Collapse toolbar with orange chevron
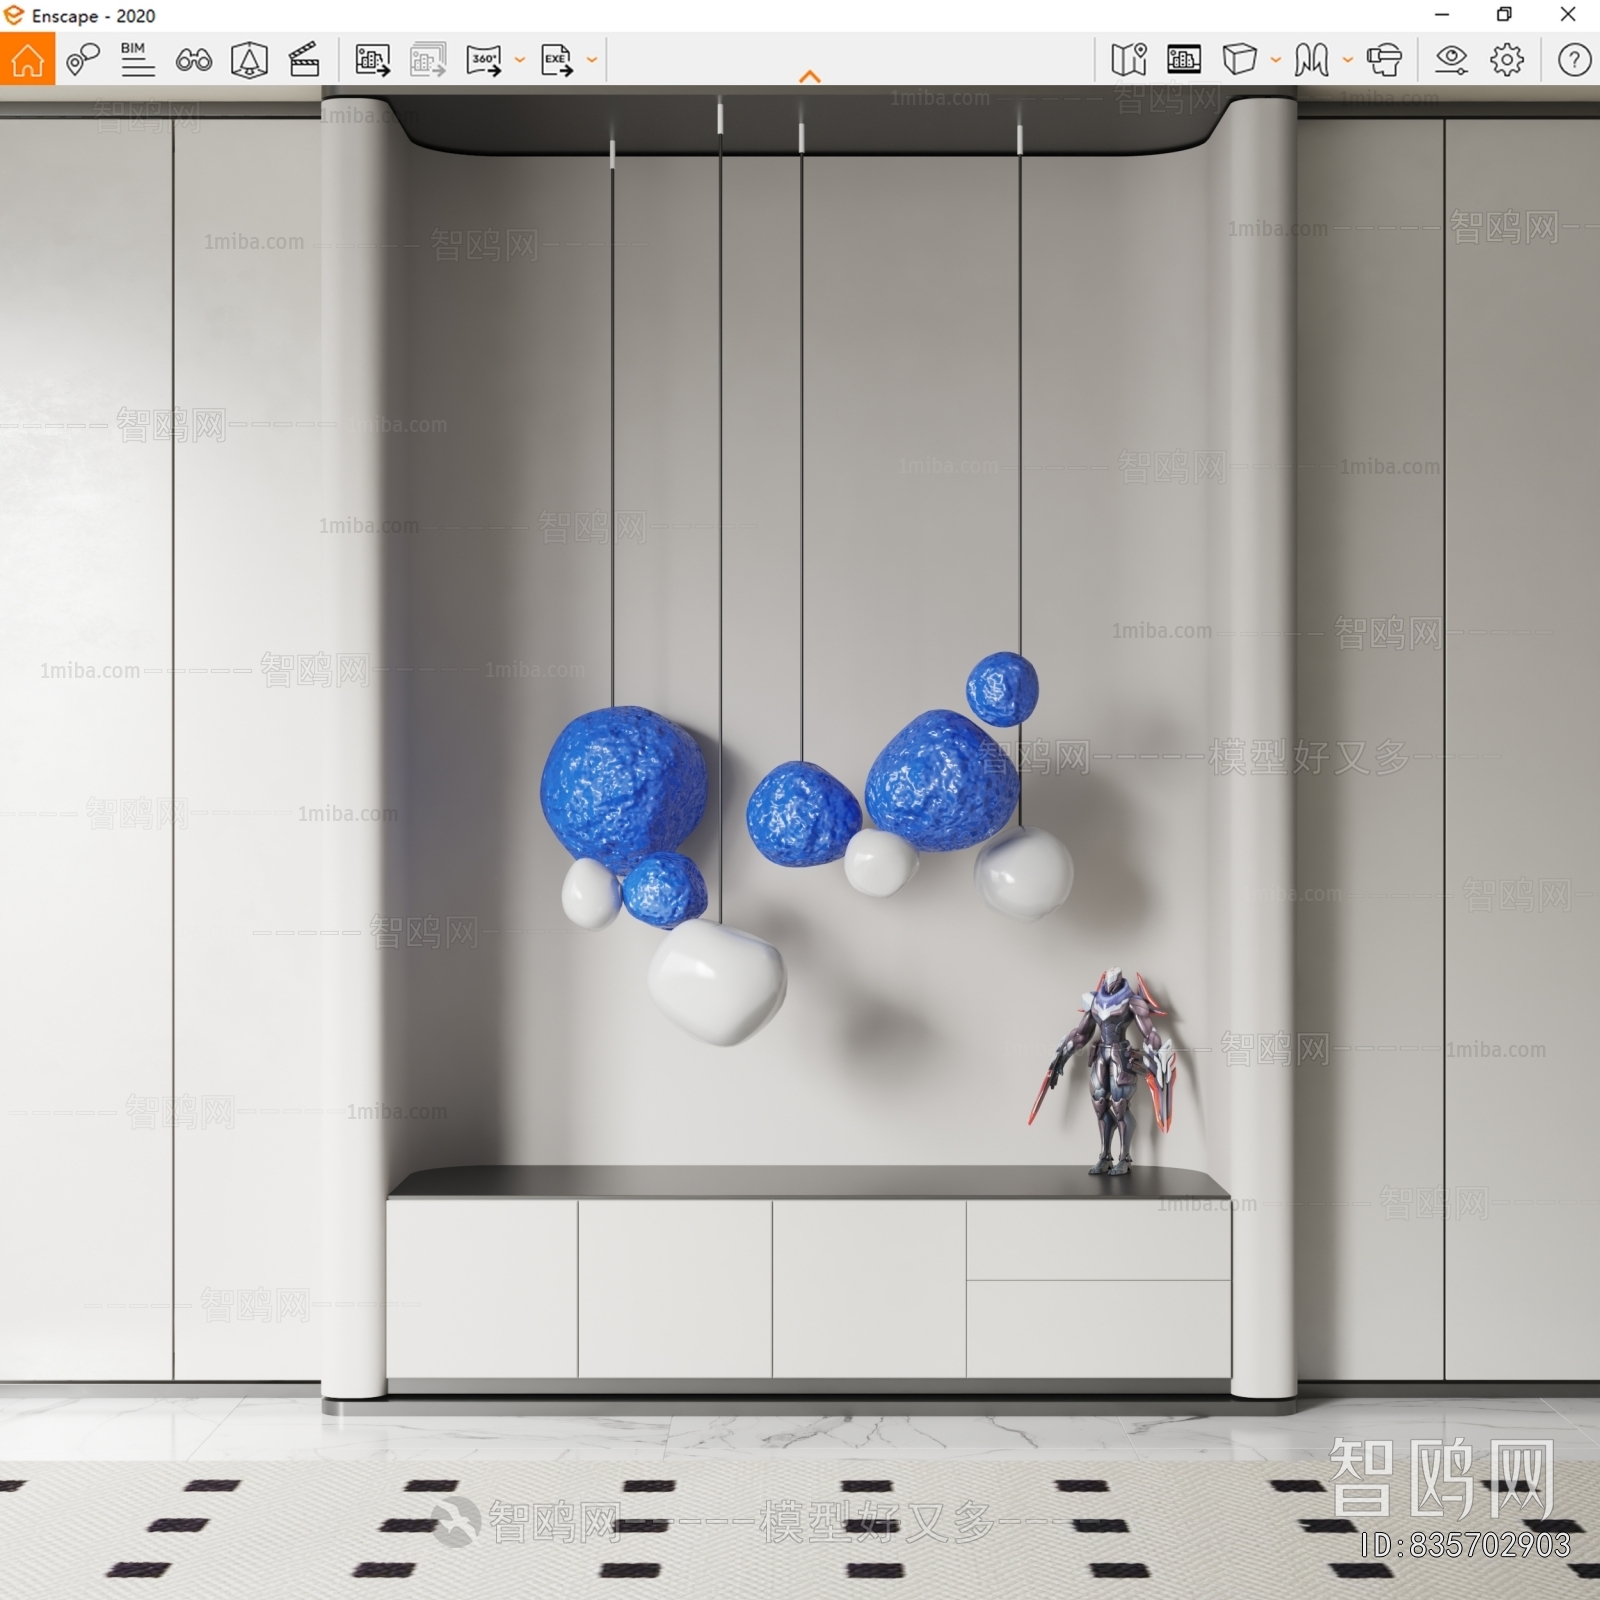This screenshot has height=1600, width=1600. [x=810, y=76]
